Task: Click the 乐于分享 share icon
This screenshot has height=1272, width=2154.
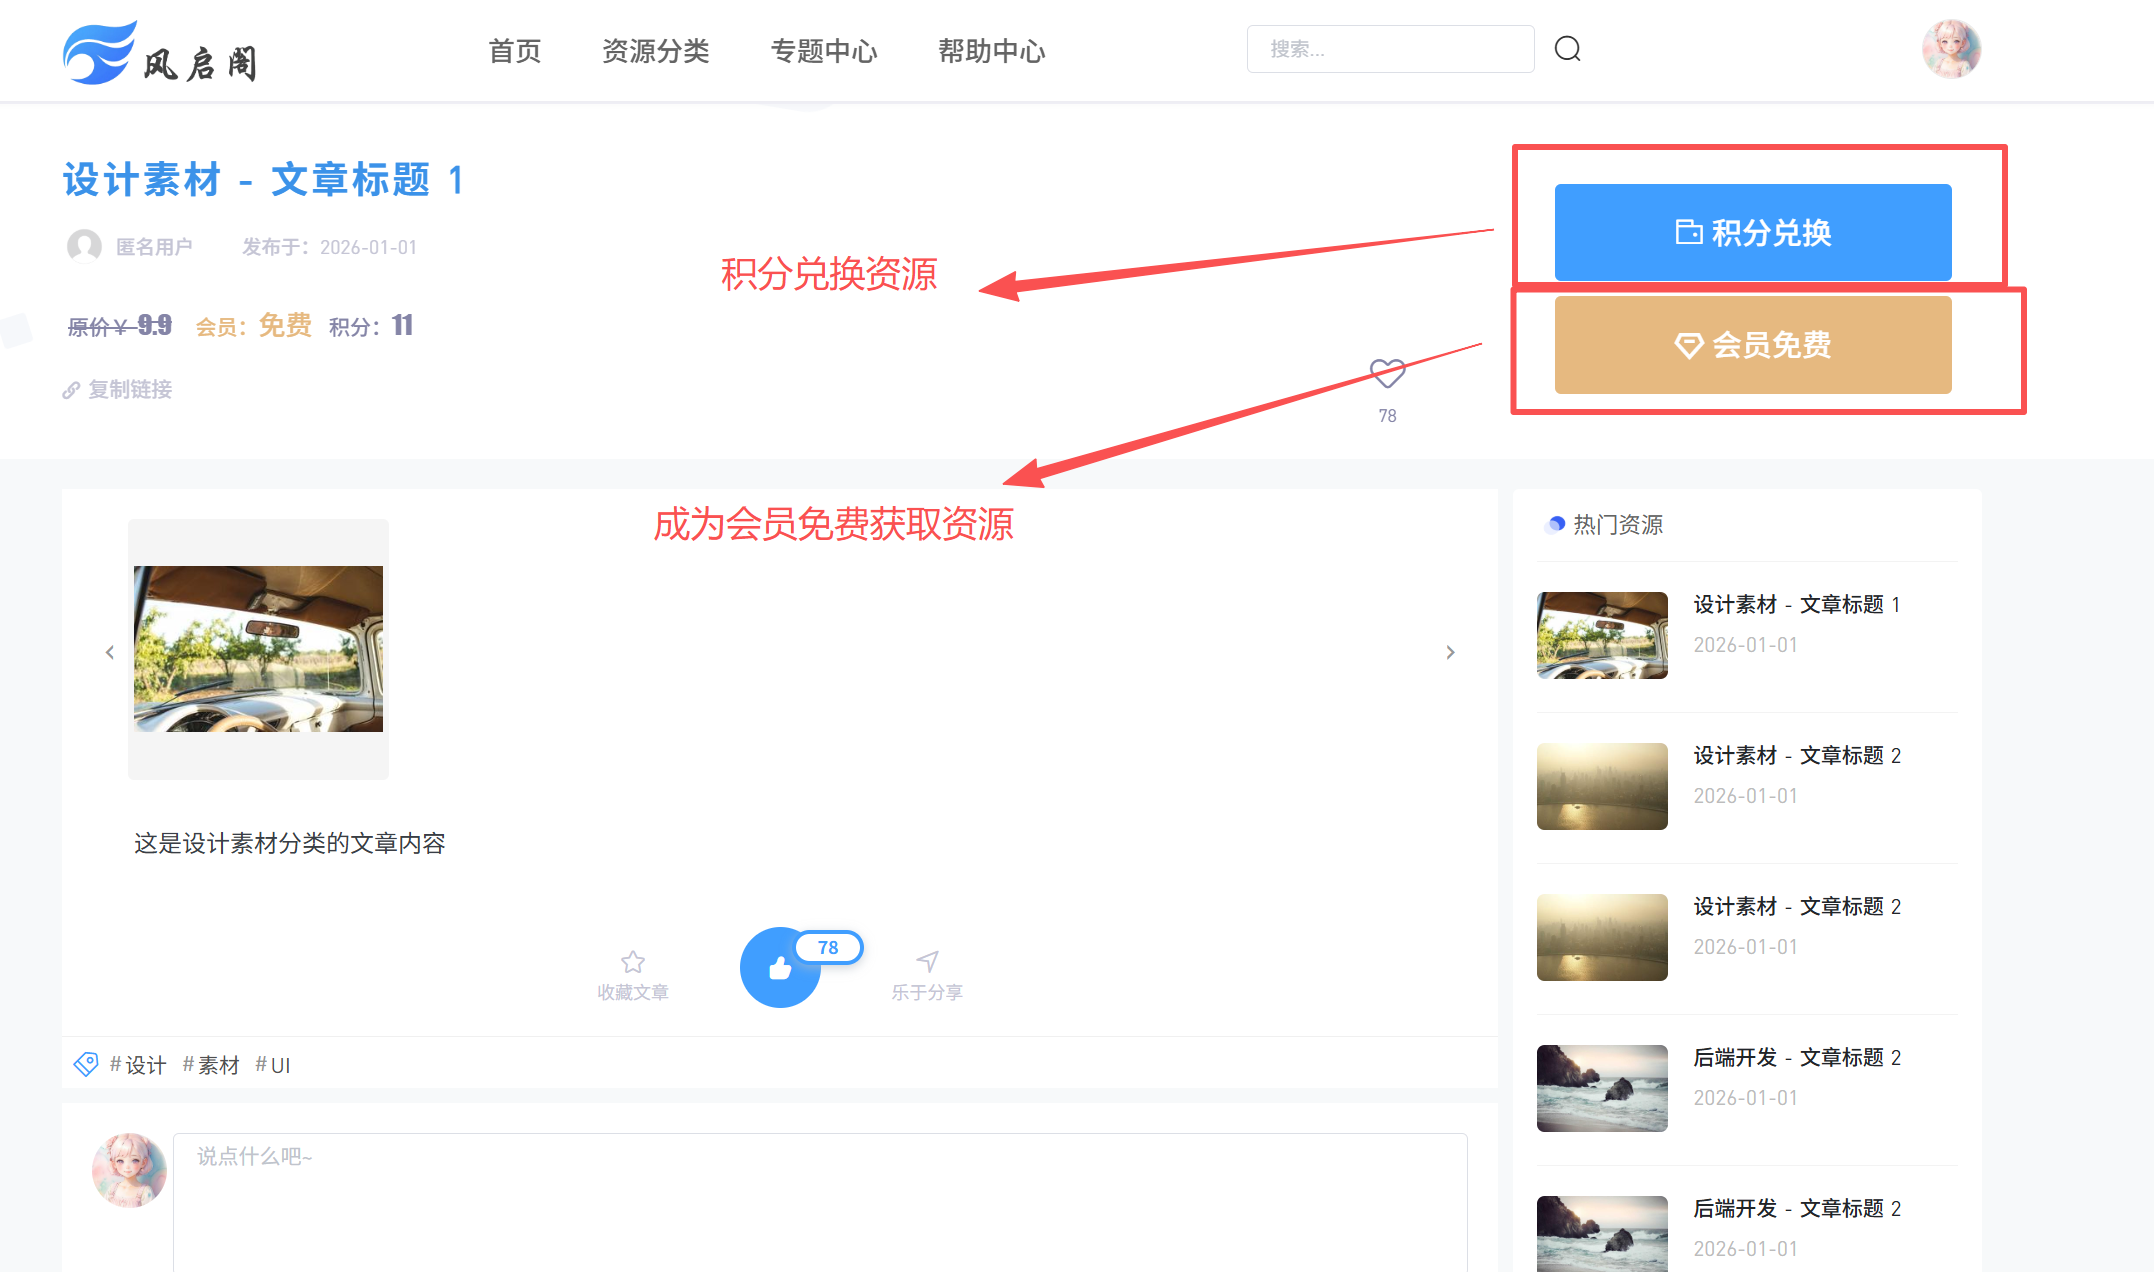Action: pos(927,962)
